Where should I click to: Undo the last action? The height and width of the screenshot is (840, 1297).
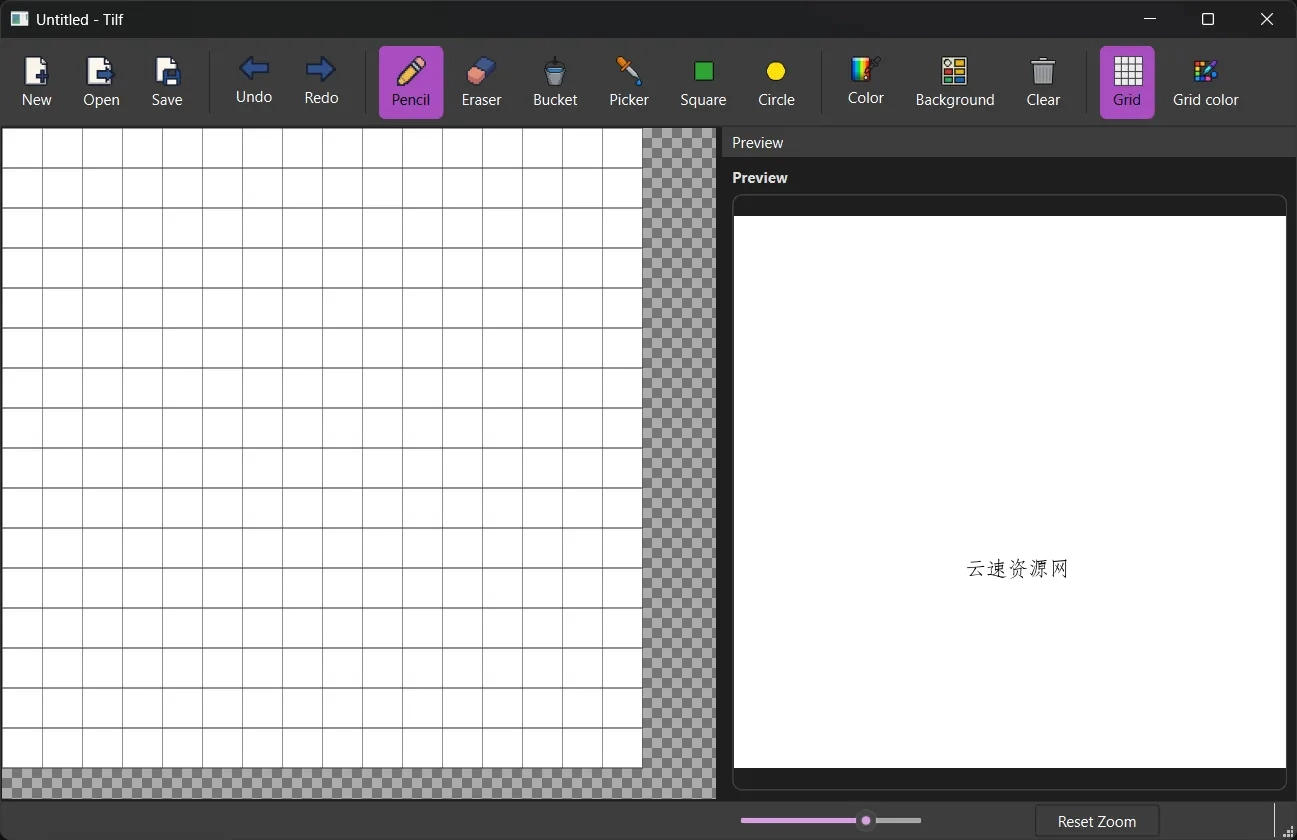[x=254, y=81]
